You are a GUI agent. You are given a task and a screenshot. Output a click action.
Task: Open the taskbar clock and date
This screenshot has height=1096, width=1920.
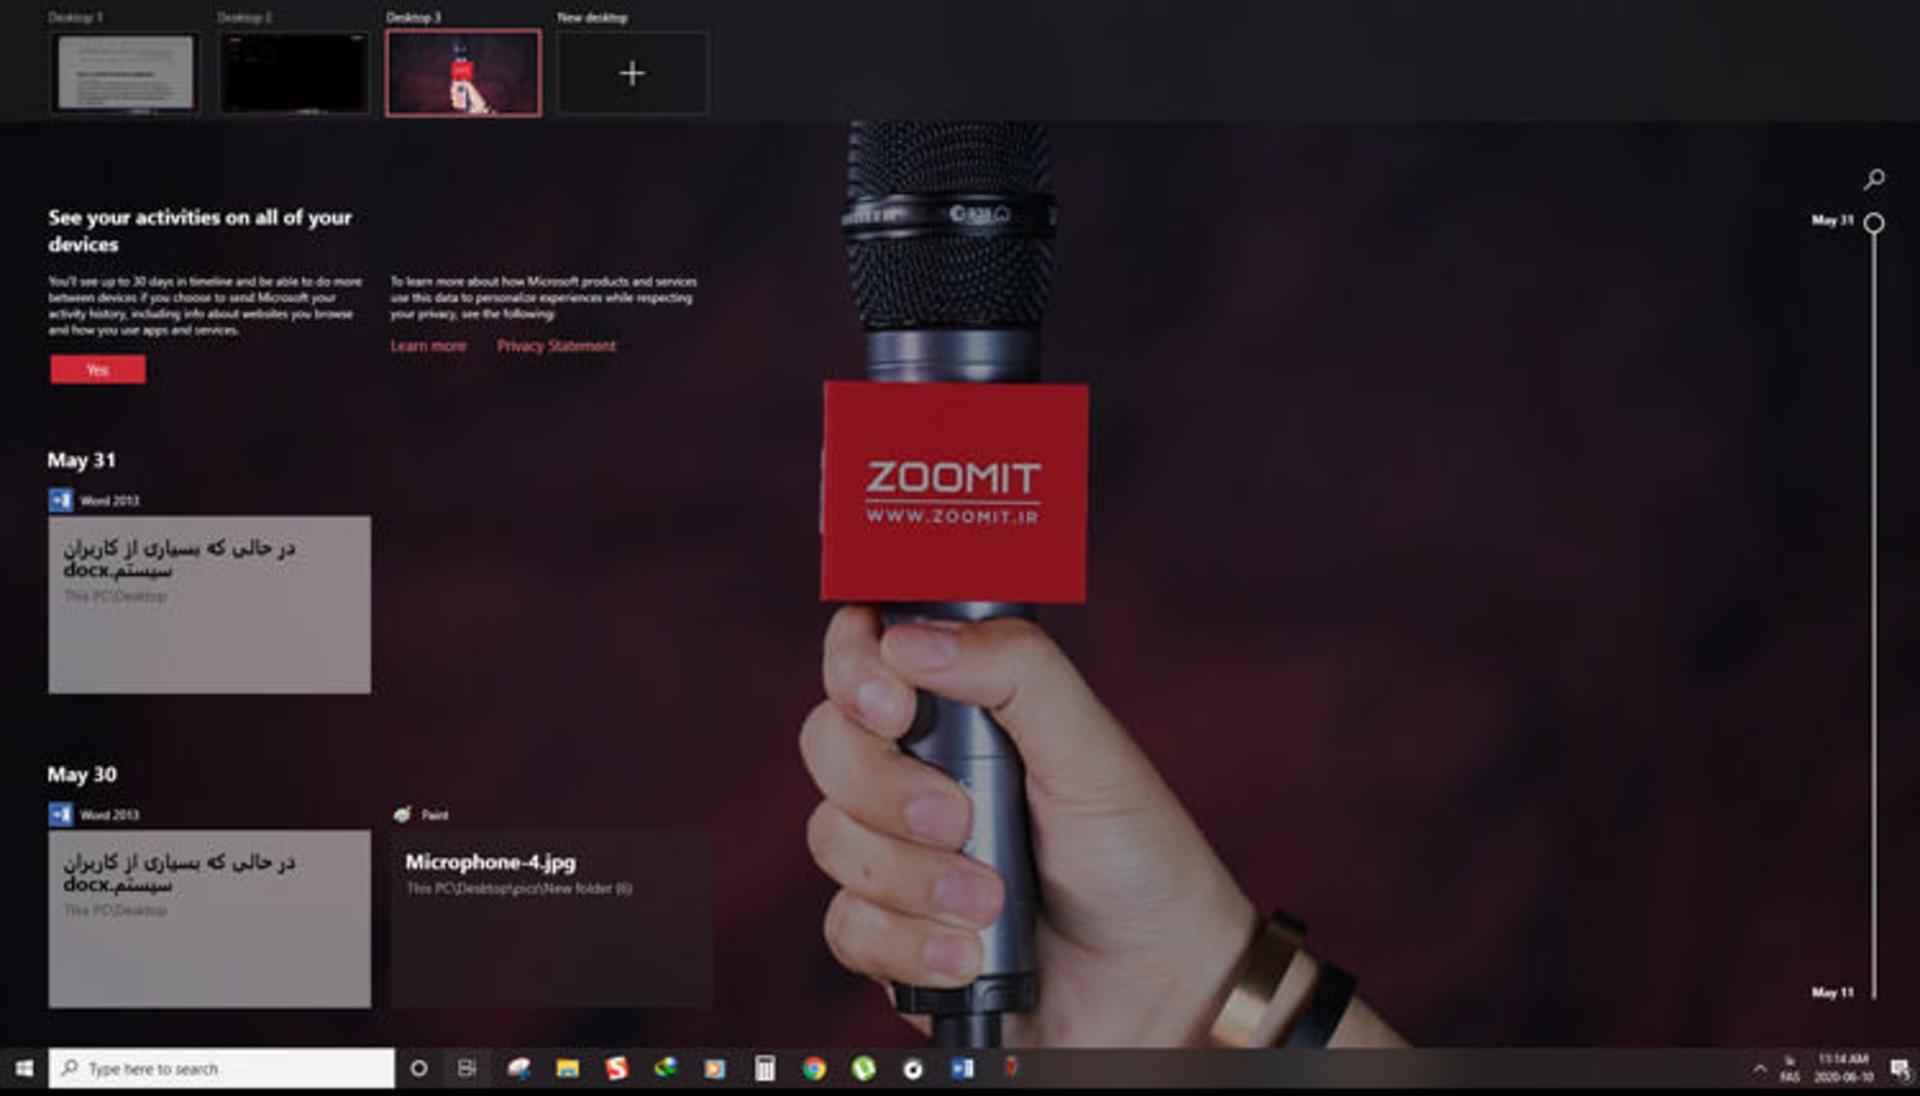(1844, 1068)
